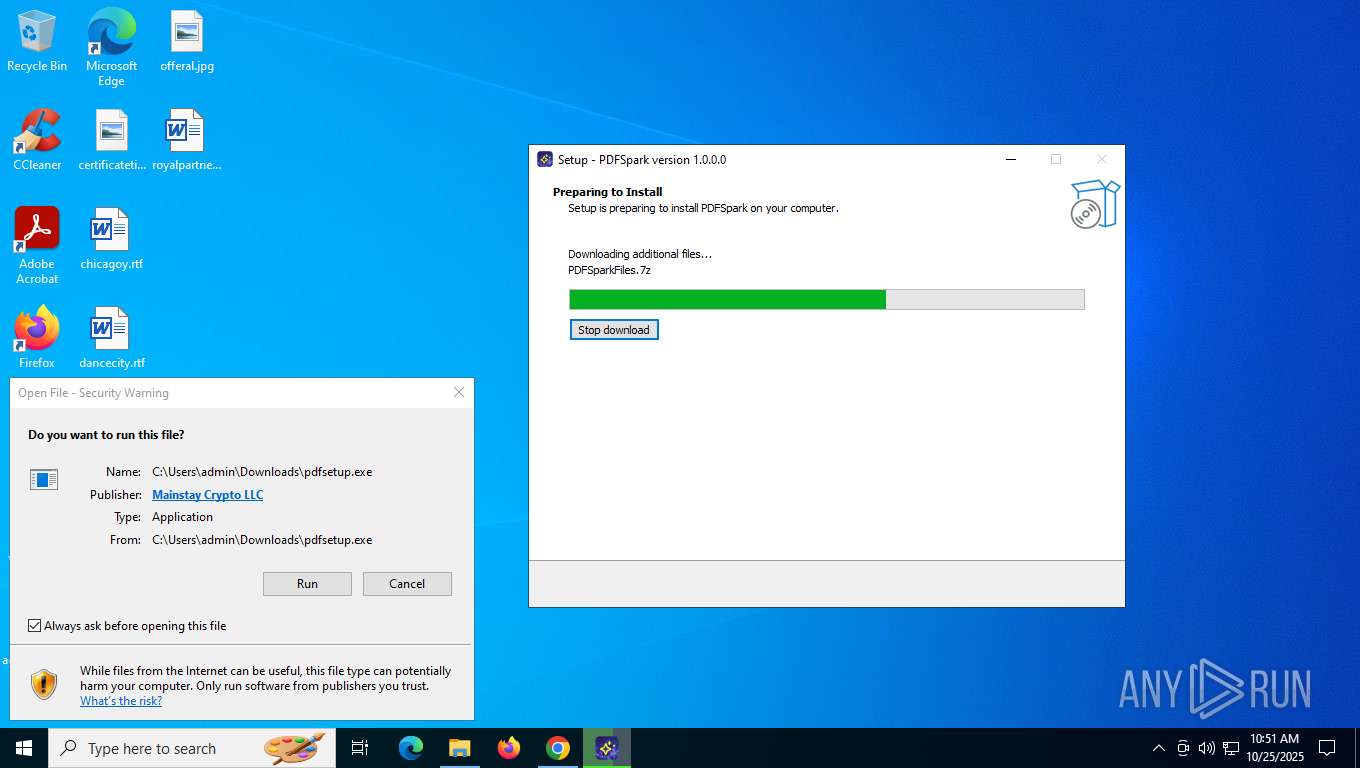The image size is (1360, 768).
Task: Open Edge from the taskbar
Action: click(411, 748)
